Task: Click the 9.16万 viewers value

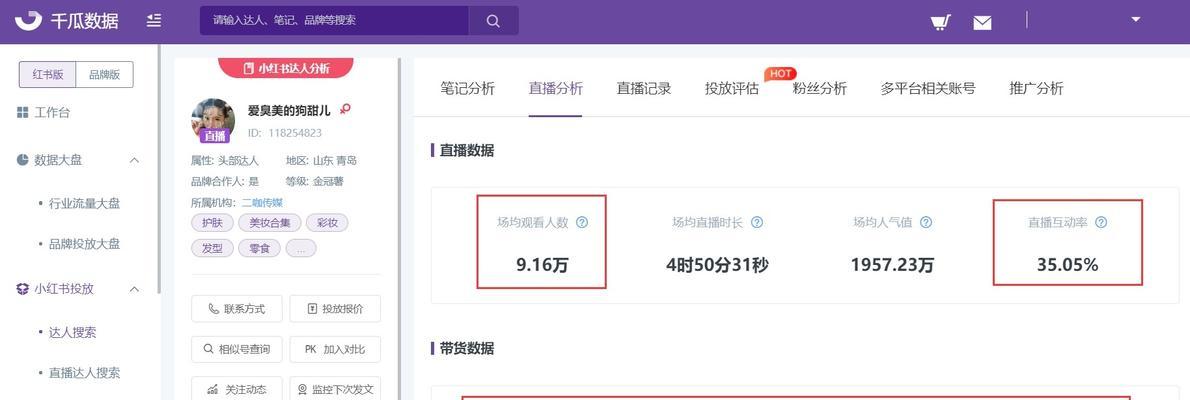Action: [542, 265]
